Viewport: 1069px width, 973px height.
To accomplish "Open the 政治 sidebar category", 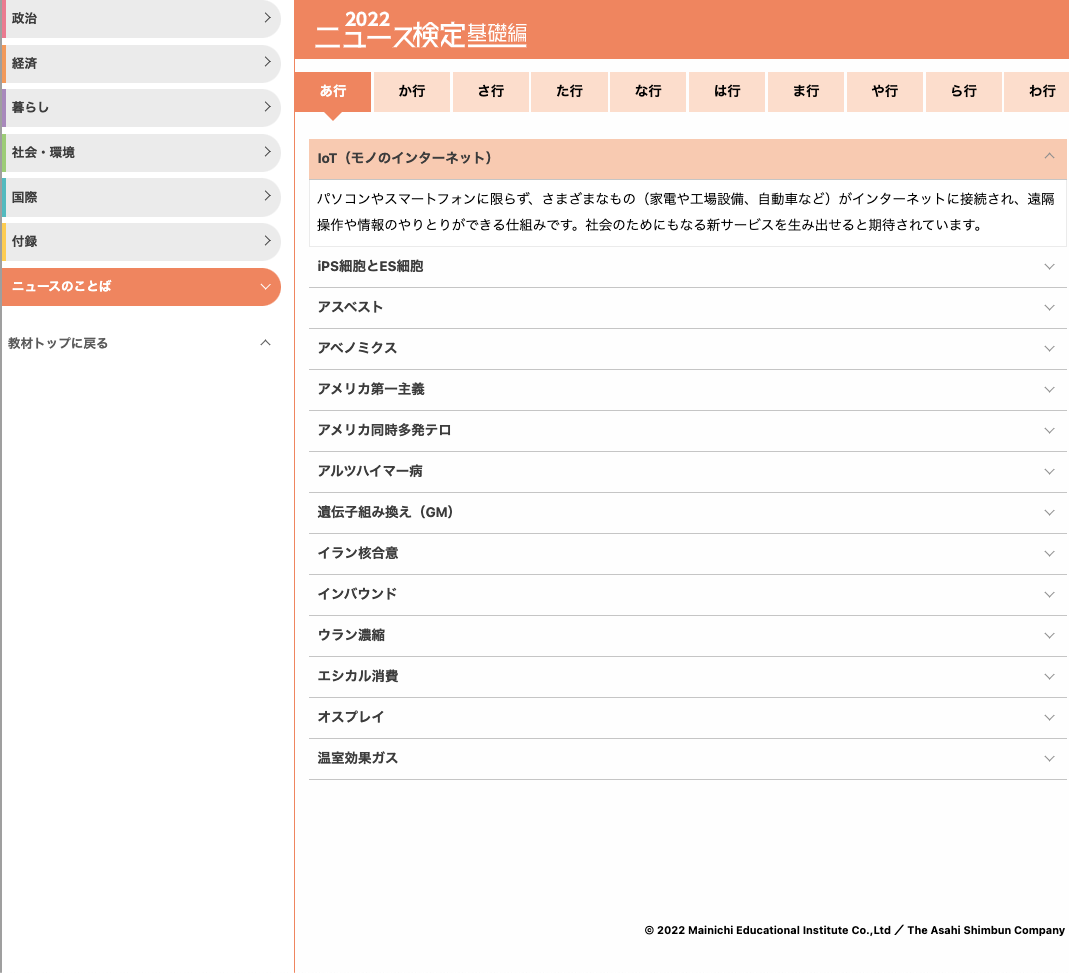I will click(x=141, y=18).
